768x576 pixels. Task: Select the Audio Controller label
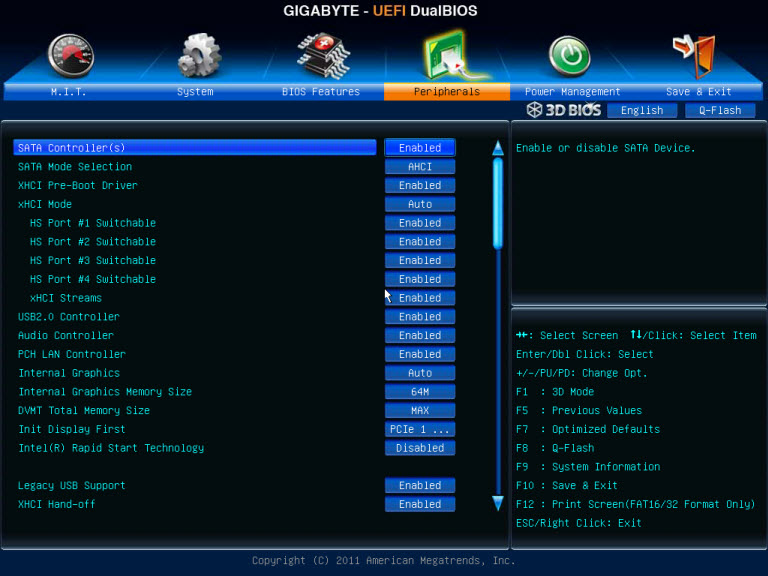tap(66, 336)
